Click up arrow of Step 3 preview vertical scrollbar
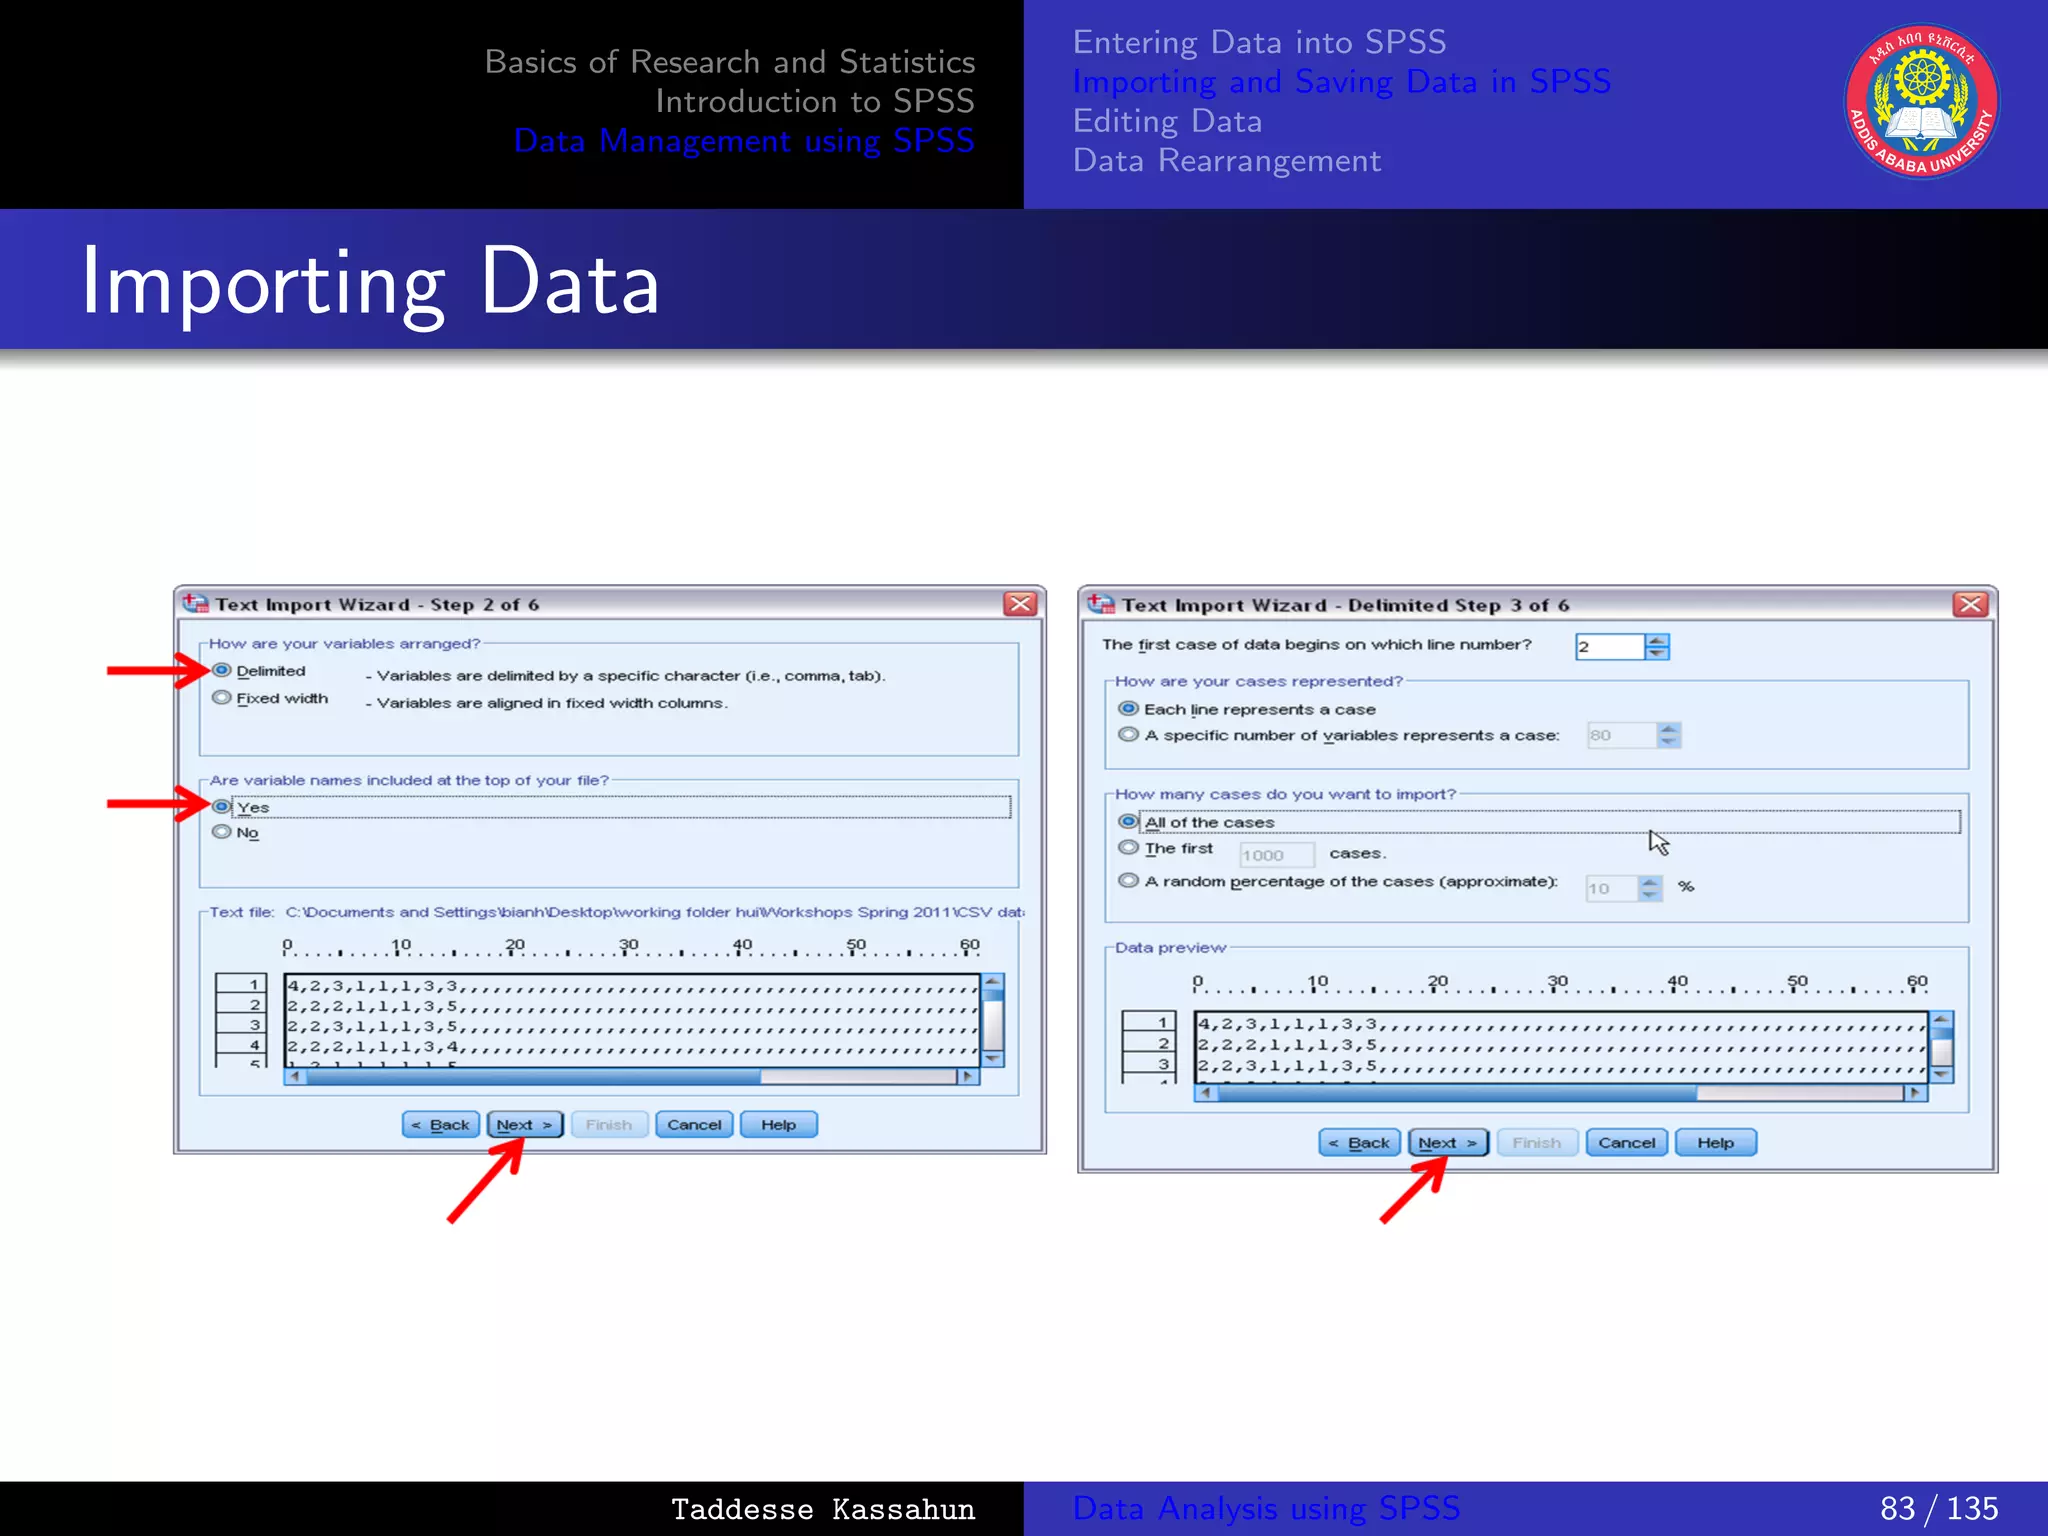2048x1536 pixels. tap(1942, 1020)
